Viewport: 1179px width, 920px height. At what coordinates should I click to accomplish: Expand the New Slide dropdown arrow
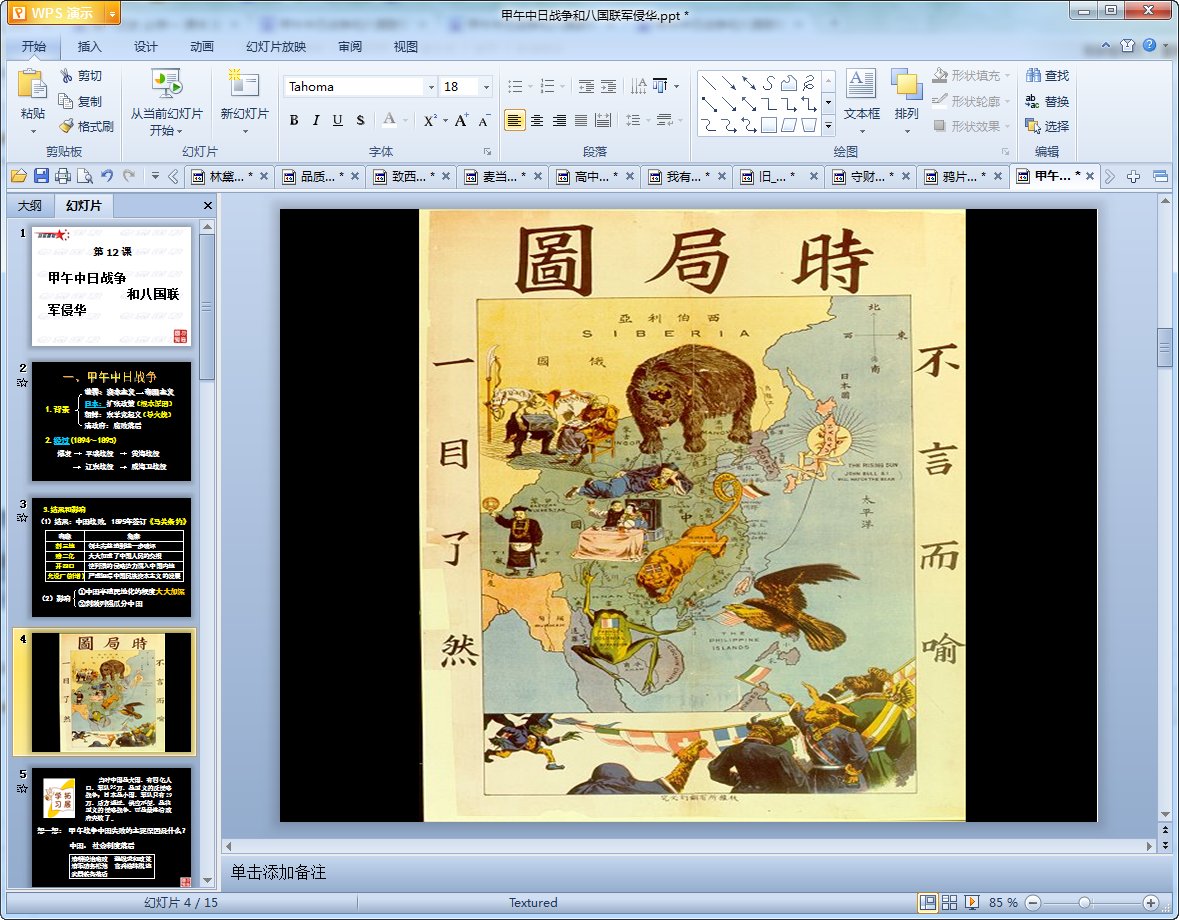pos(244,132)
